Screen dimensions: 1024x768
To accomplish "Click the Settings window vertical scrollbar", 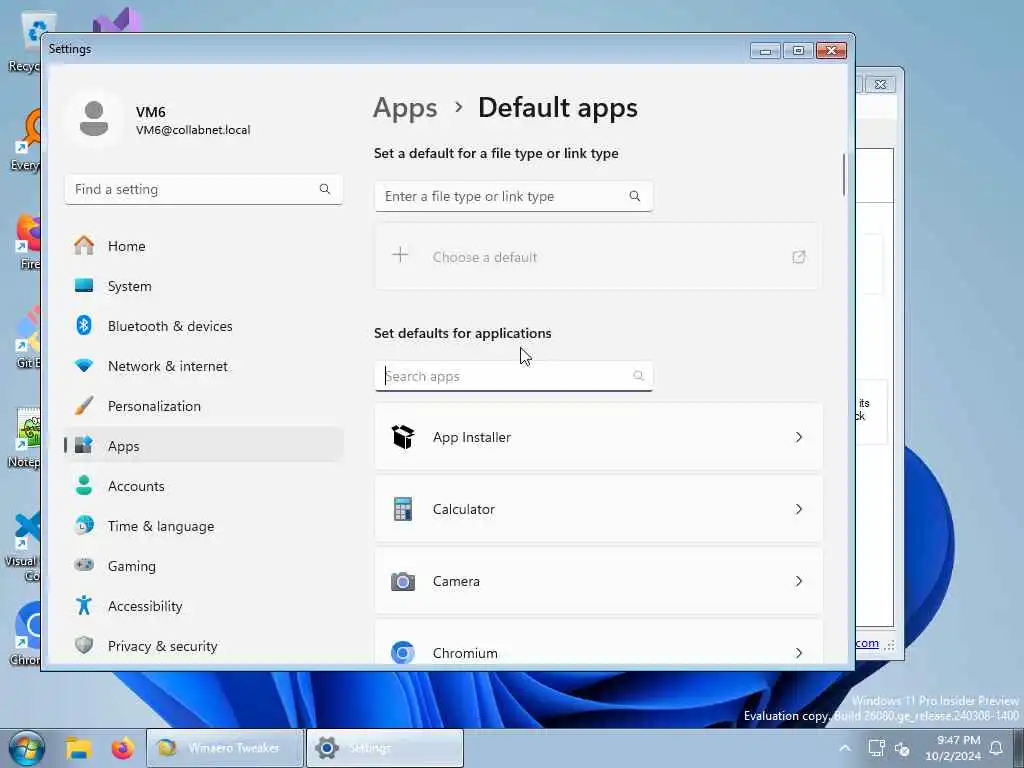I will pos(844,175).
